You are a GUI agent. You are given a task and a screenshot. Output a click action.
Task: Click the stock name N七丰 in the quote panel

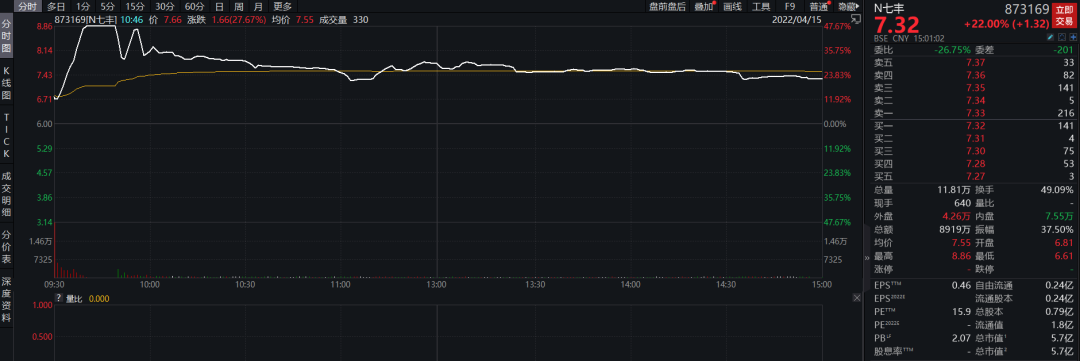coord(889,8)
